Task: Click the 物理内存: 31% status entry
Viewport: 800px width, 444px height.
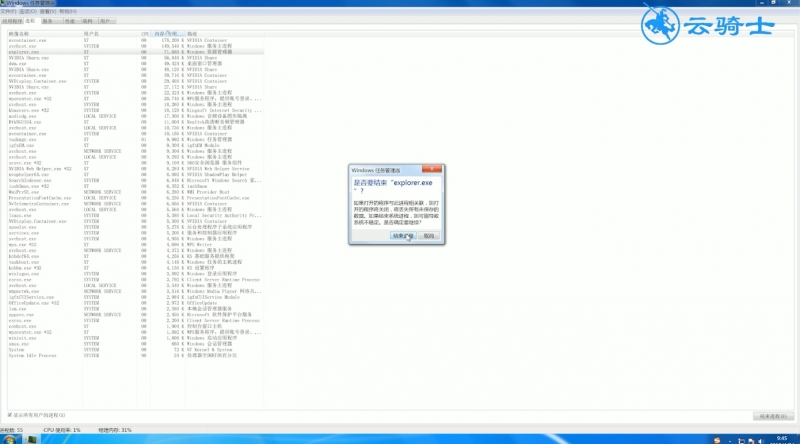Action: click(115, 430)
